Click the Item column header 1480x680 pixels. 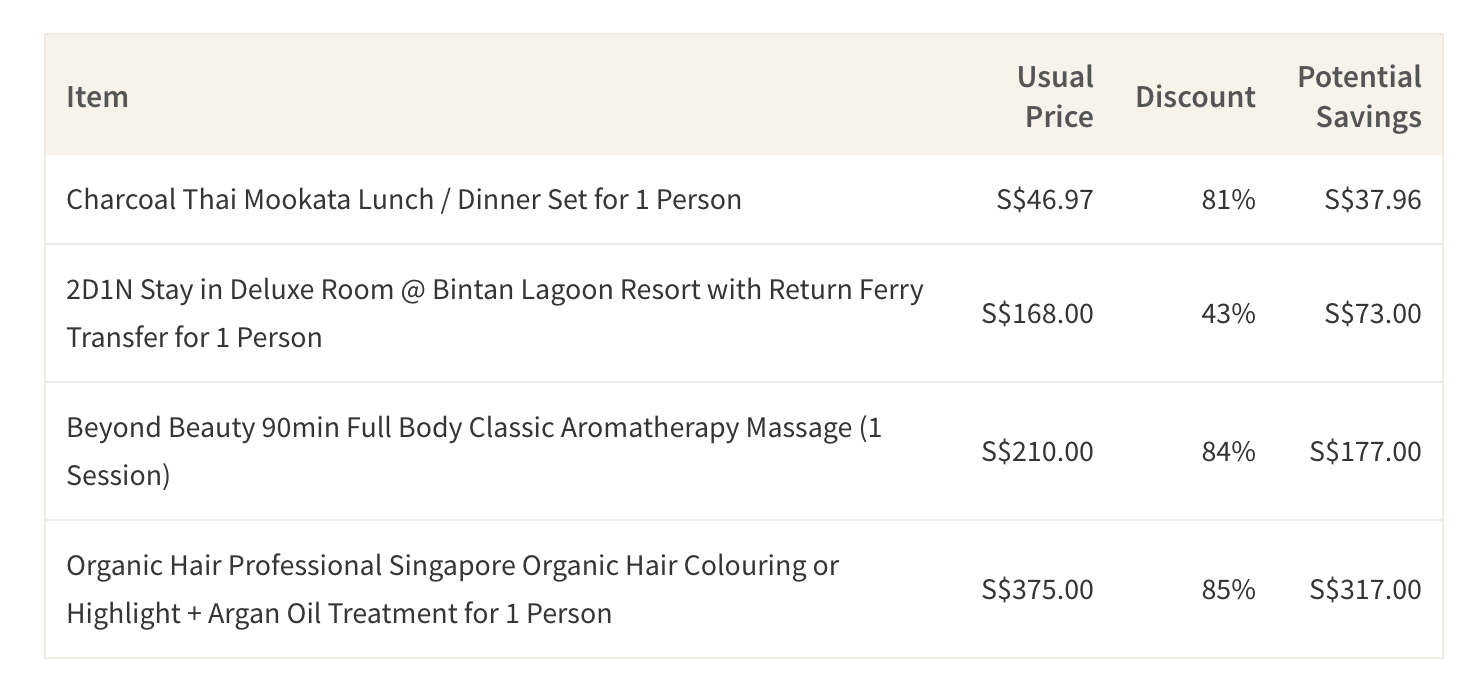tap(97, 97)
